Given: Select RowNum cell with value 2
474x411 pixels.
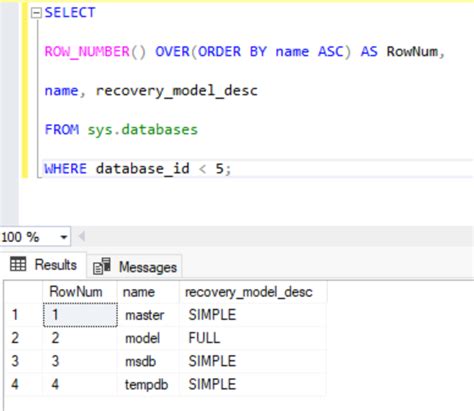Looking at the screenshot, I should [x=80, y=338].
